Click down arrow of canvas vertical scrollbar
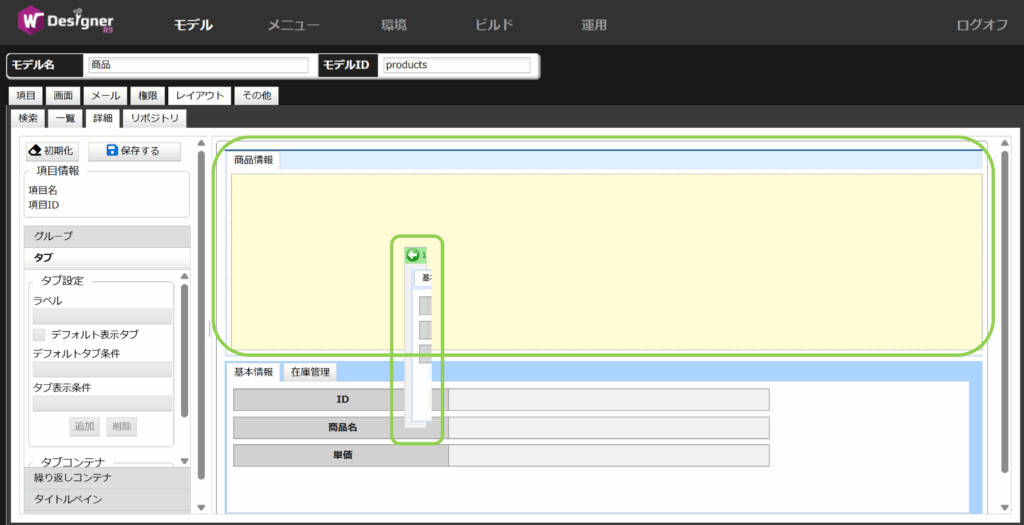Image resolution: width=1024 pixels, height=525 pixels. tap(1004, 508)
